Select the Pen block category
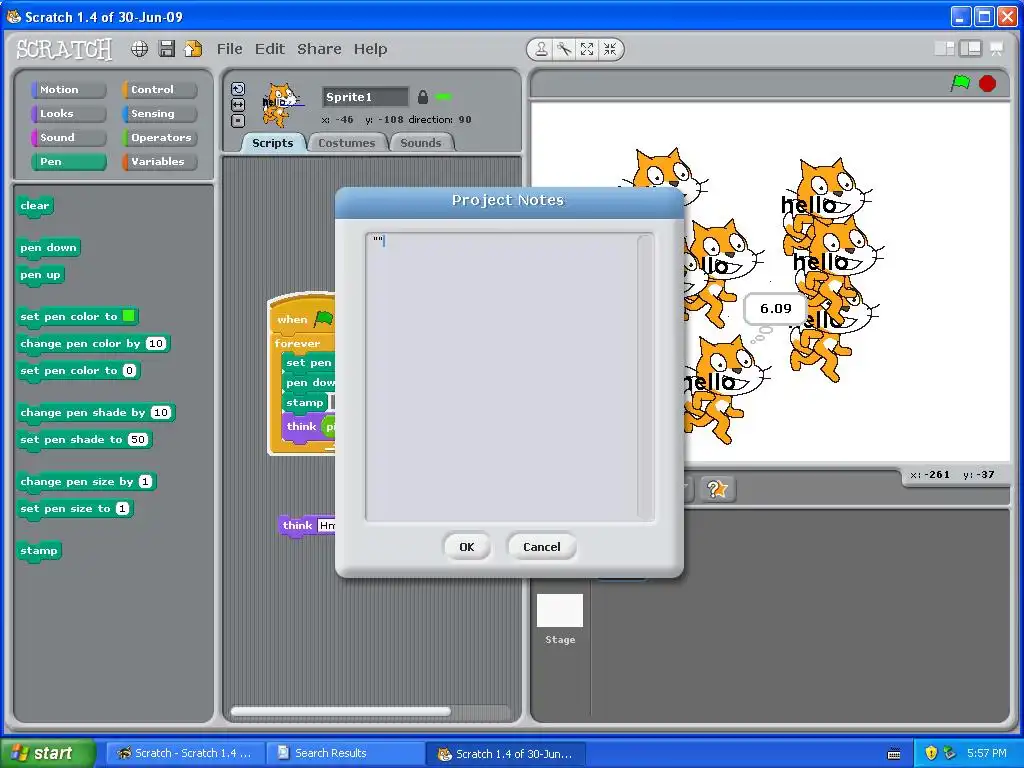The width and height of the screenshot is (1024, 768). point(68,162)
